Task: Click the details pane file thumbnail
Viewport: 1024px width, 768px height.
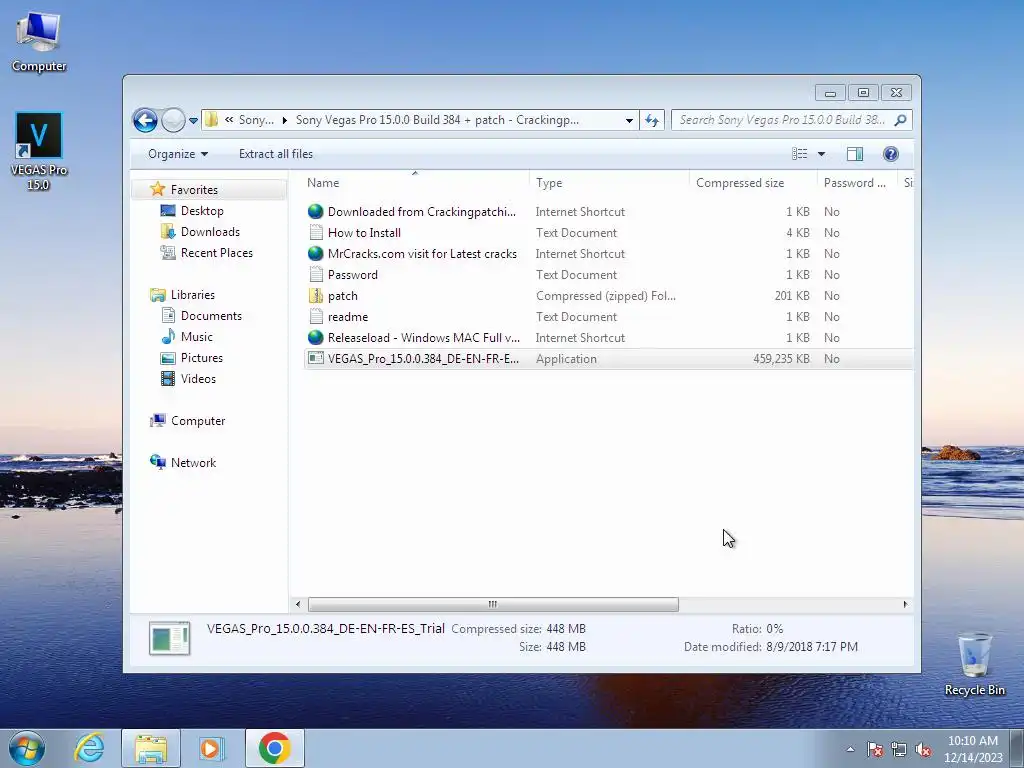Action: pyautogui.click(x=170, y=638)
